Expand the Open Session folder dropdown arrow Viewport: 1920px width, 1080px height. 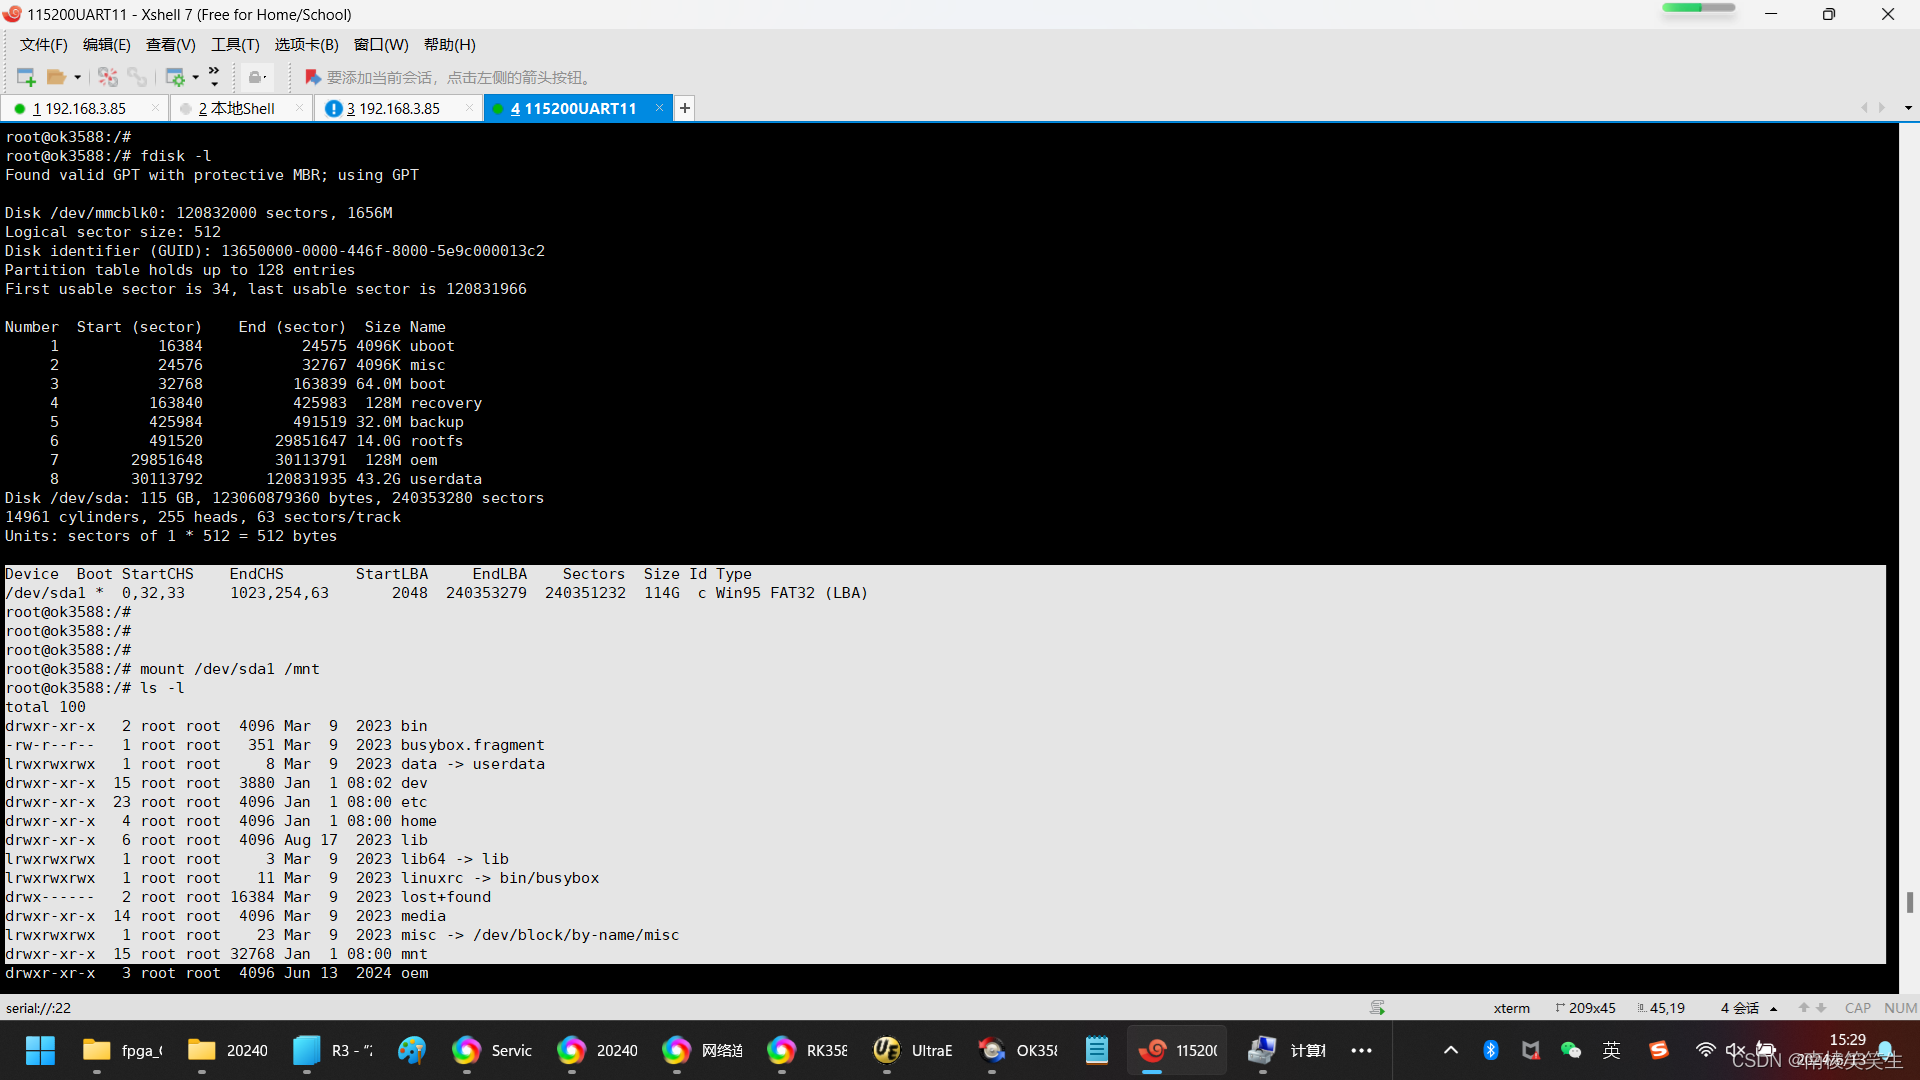77,77
